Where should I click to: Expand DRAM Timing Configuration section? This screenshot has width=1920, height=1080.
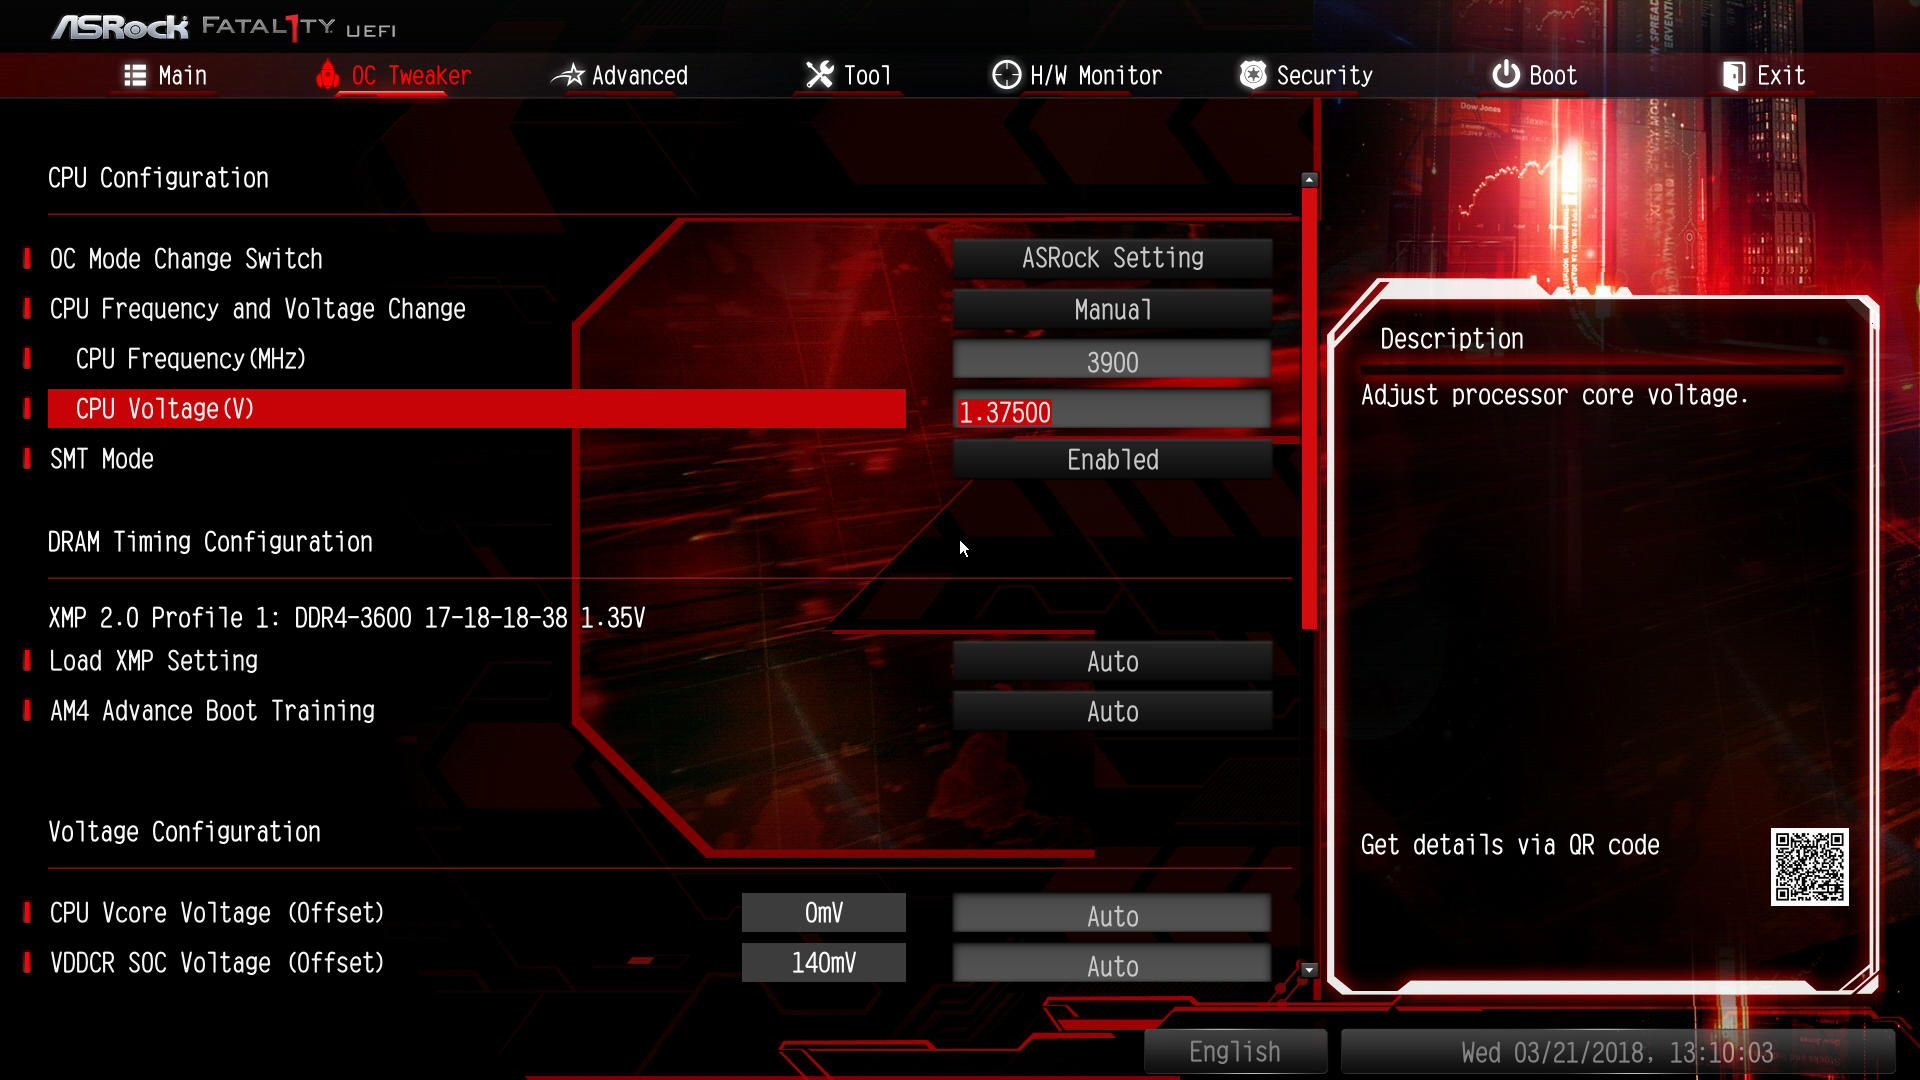211,542
